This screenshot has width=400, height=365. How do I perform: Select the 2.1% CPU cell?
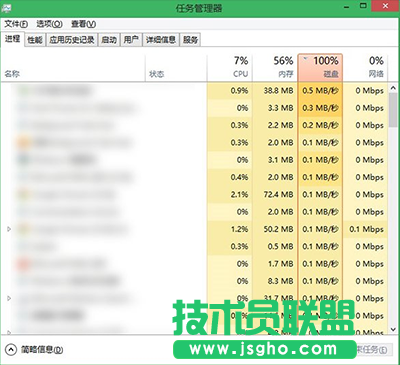tap(229, 194)
